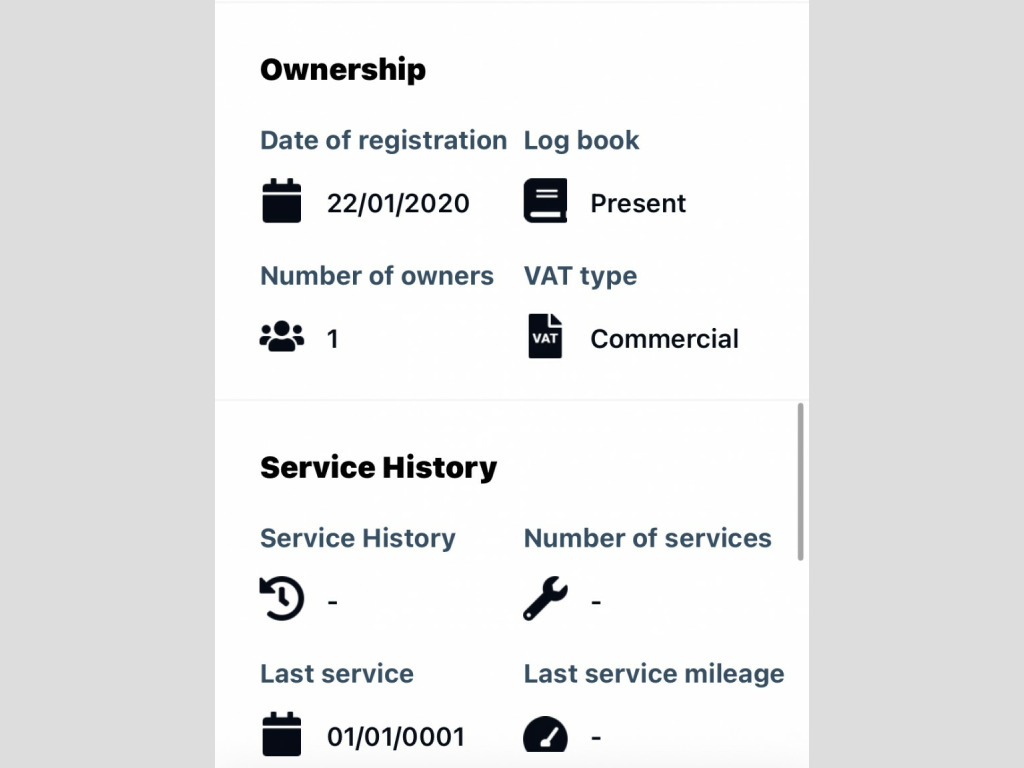Click the registration date 22/01/2020
Image resolution: width=1024 pixels, height=768 pixels.
398,203
